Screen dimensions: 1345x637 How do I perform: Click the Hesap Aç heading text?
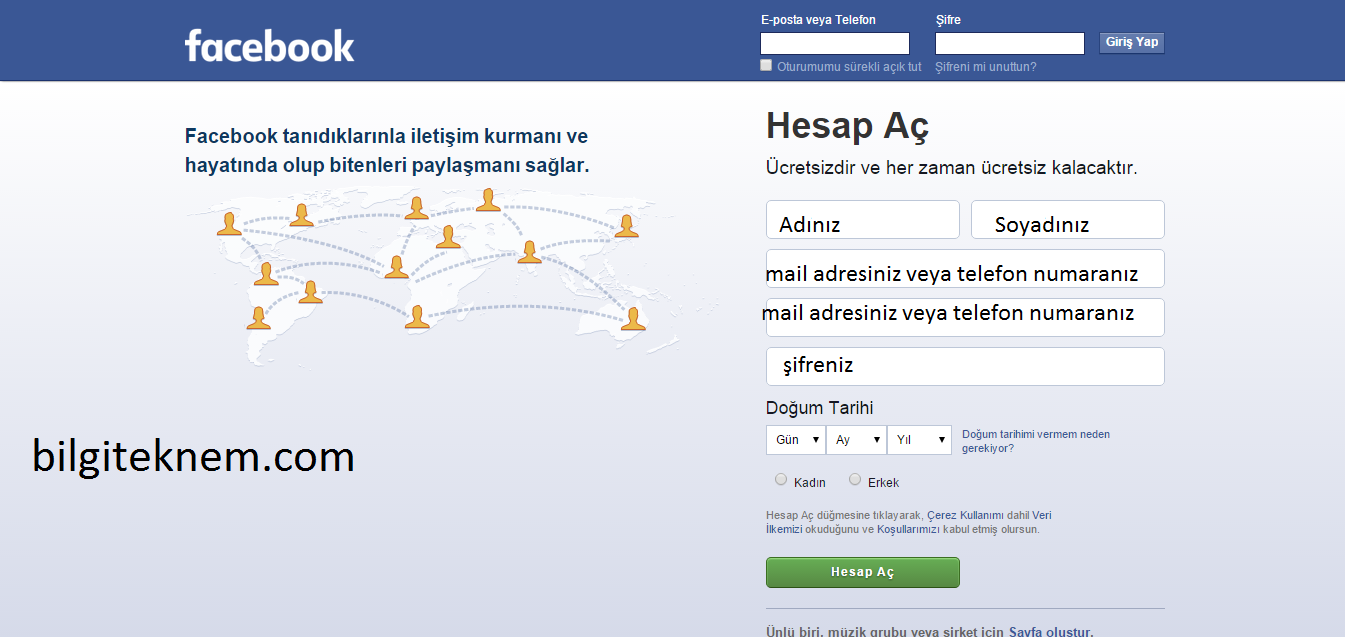click(847, 128)
